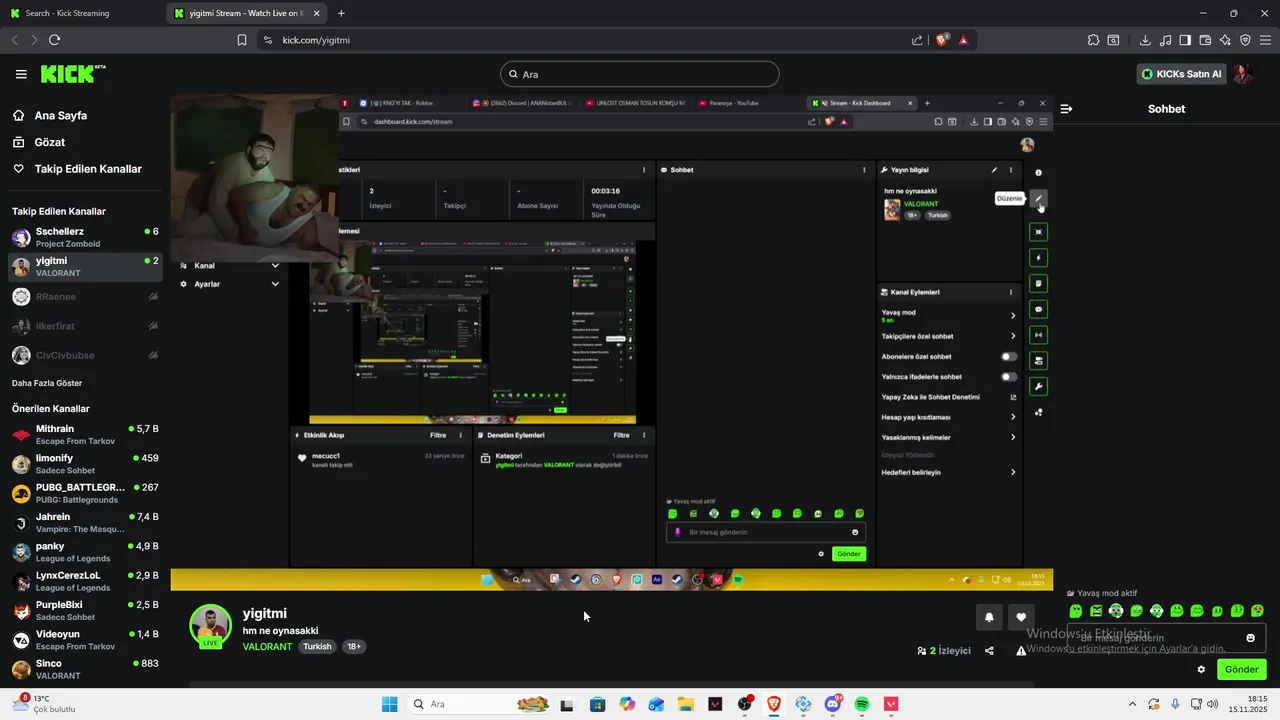Select the first green Kick emote
Image resolution: width=1280 pixels, height=720 pixels.
coord(1076,611)
